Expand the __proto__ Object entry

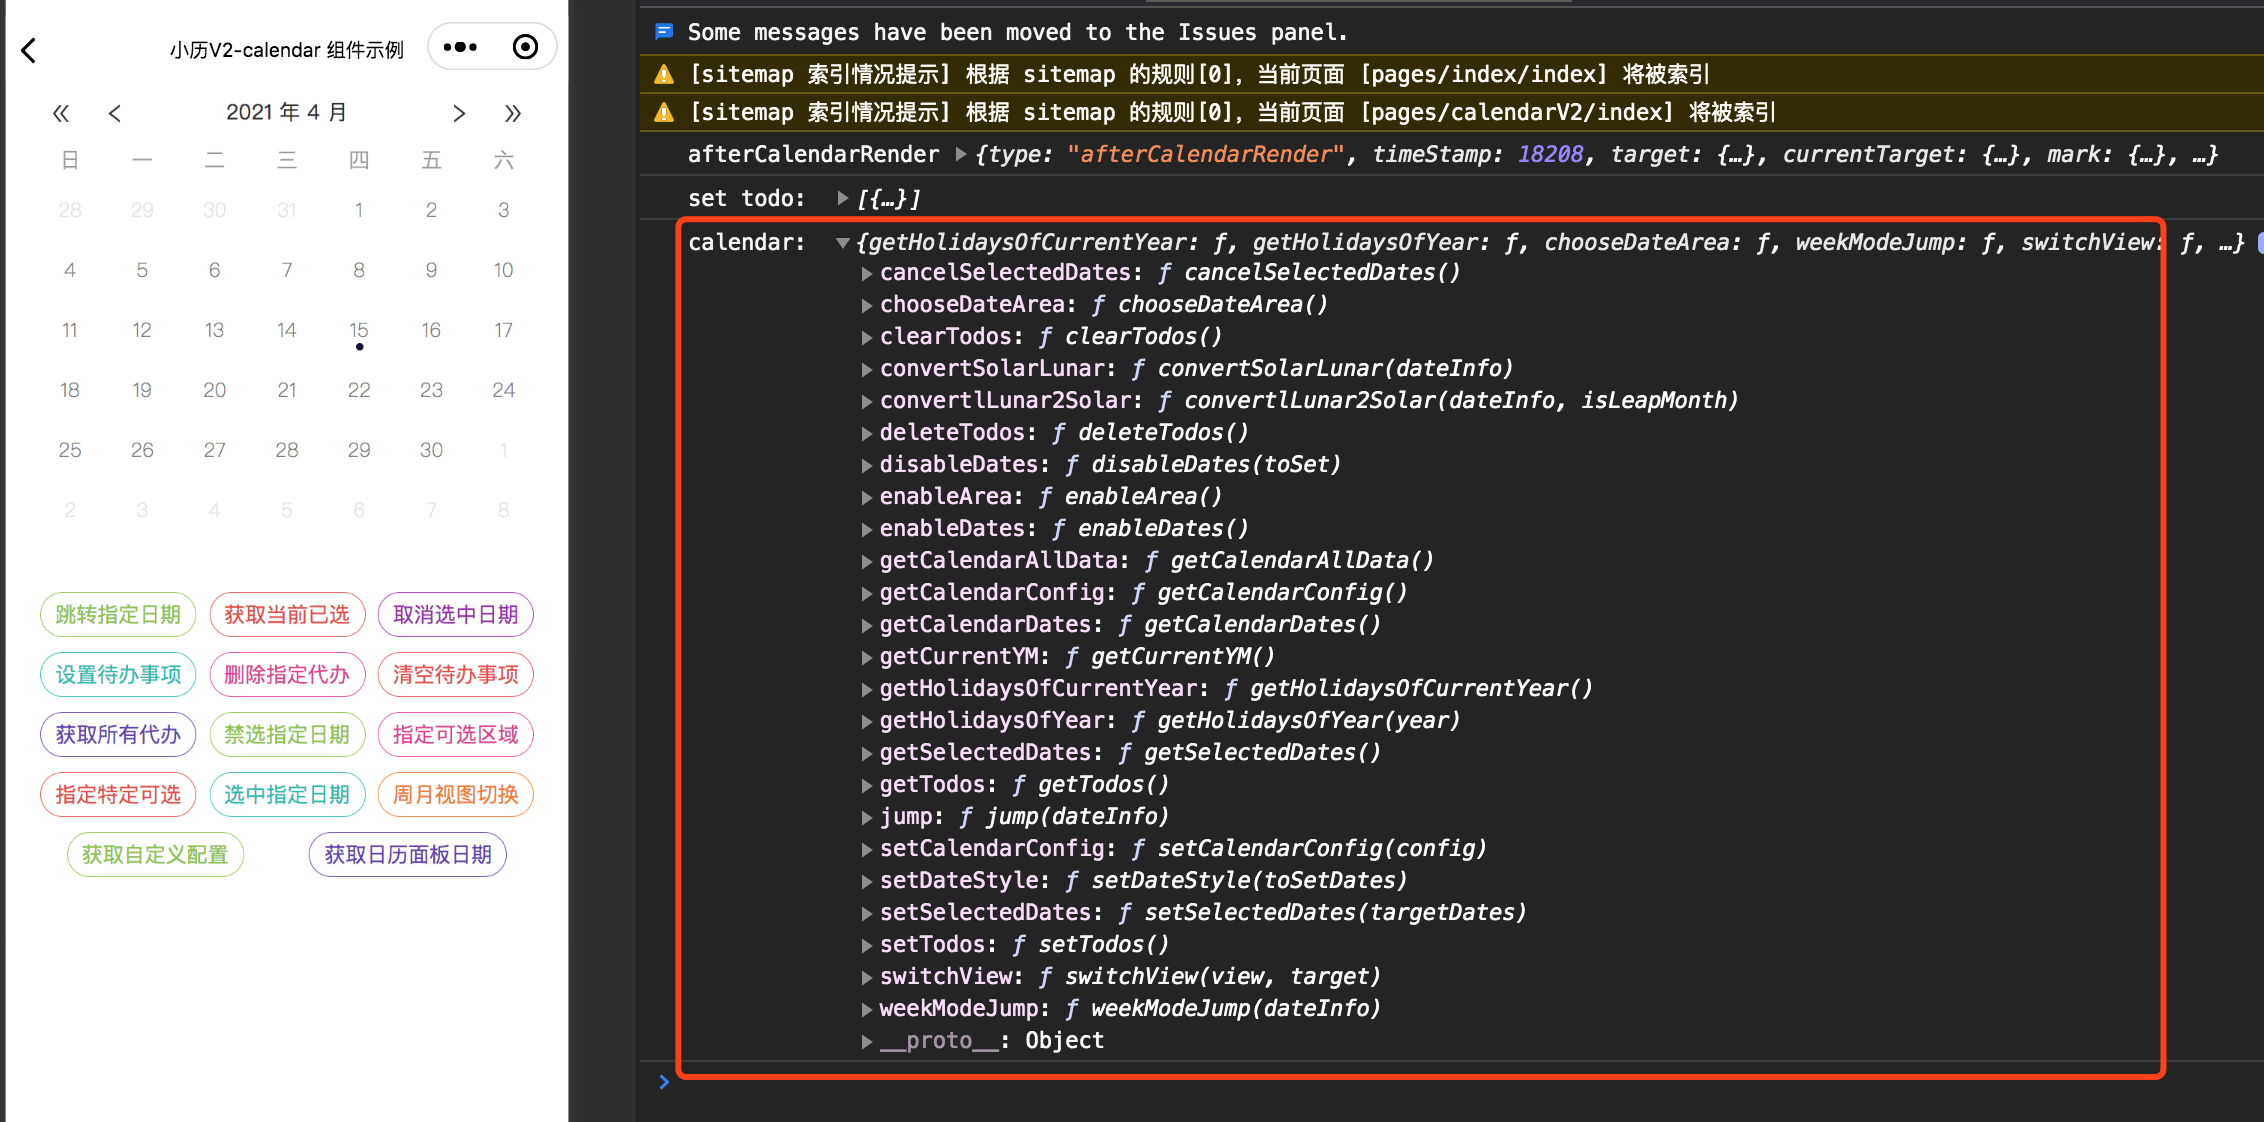click(866, 1040)
